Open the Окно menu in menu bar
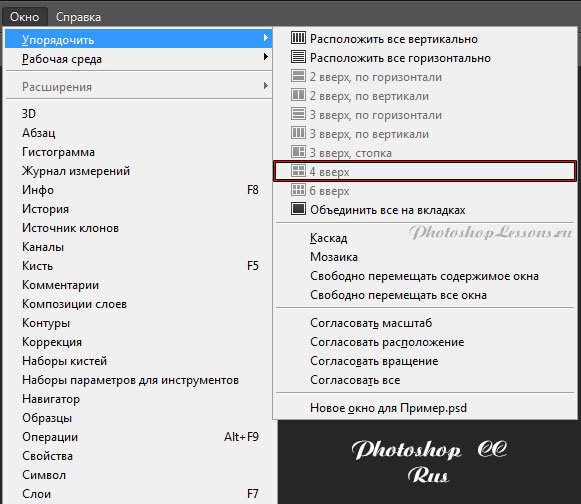The image size is (581, 504). click(x=24, y=17)
